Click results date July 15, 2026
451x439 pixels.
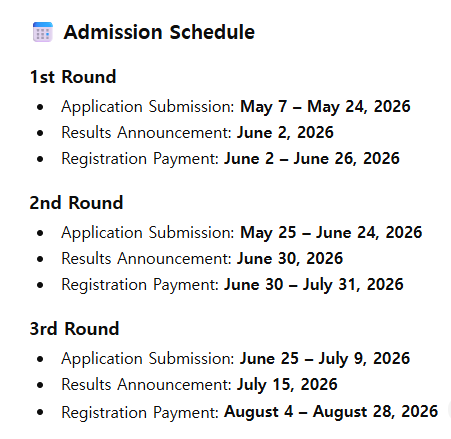287,385
